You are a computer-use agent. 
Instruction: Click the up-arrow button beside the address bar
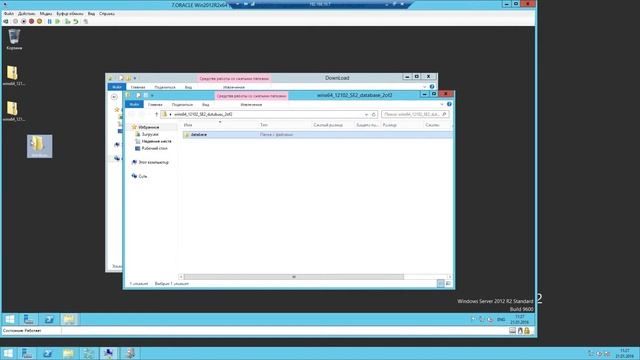[156, 114]
